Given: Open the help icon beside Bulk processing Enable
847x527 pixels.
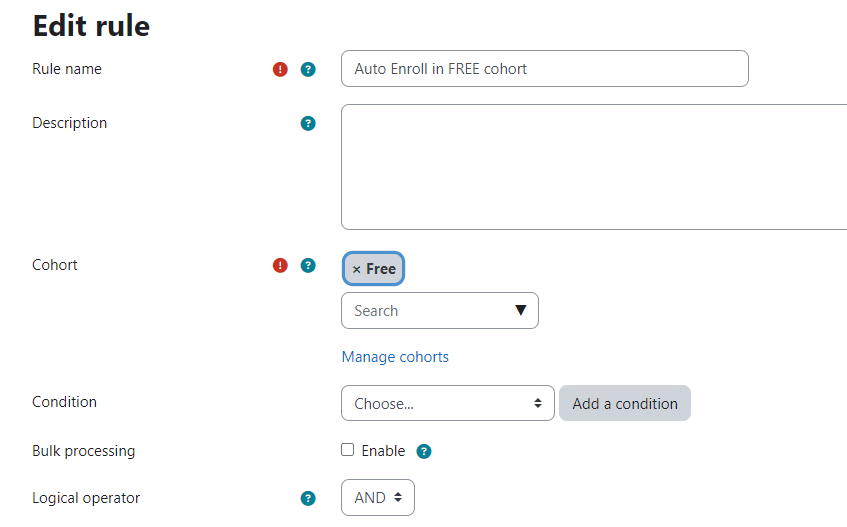Looking at the screenshot, I should click(x=424, y=451).
